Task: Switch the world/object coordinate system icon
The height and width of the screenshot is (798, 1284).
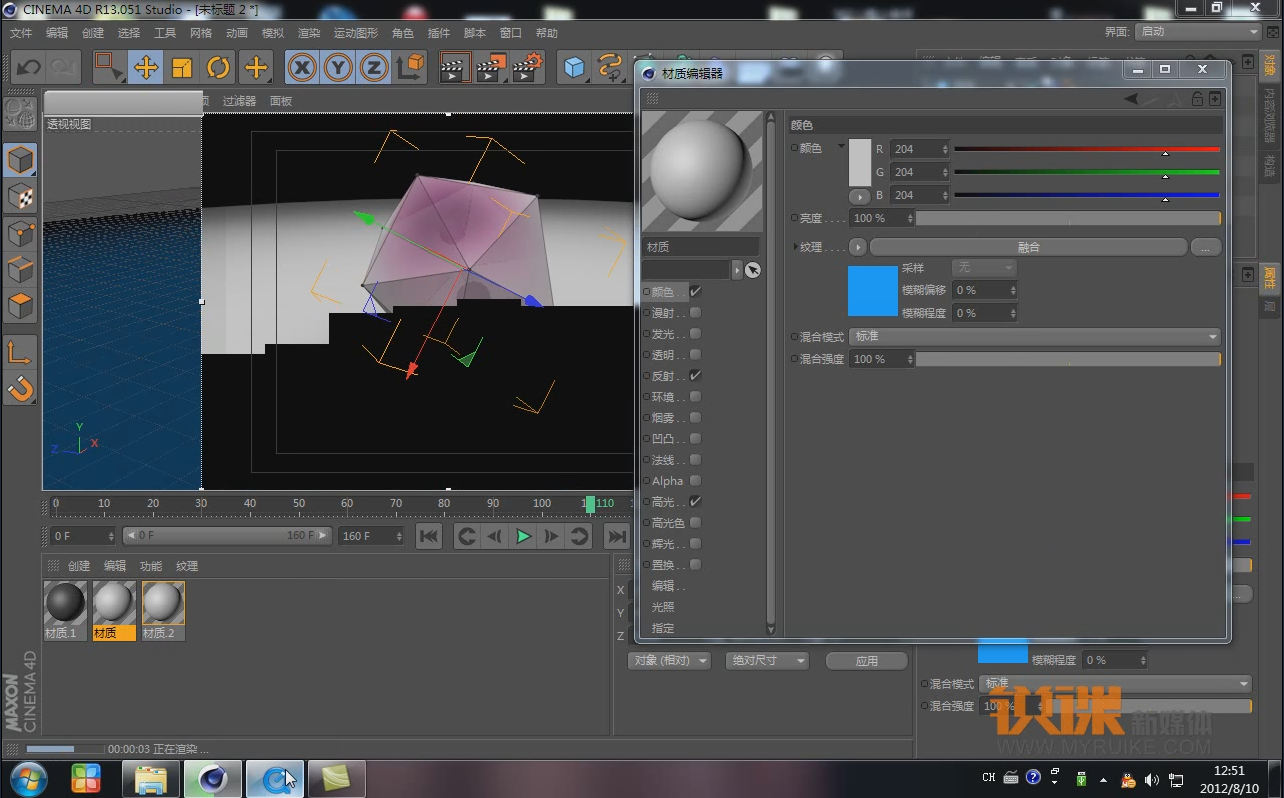Action: pyautogui.click(x=411, y=68)
